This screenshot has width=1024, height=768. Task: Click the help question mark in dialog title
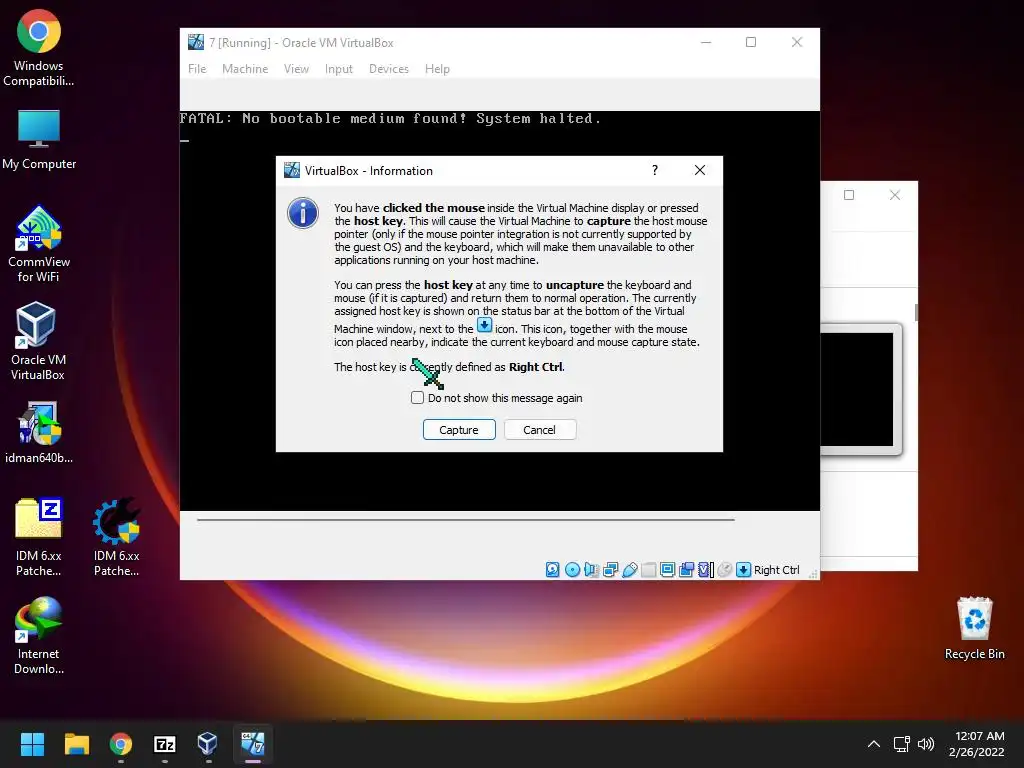[655, 170]
